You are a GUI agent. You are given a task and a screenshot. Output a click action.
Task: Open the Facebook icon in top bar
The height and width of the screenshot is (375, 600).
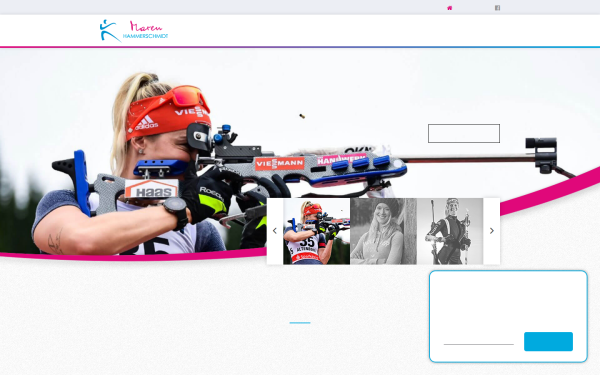tap(497, 8)
